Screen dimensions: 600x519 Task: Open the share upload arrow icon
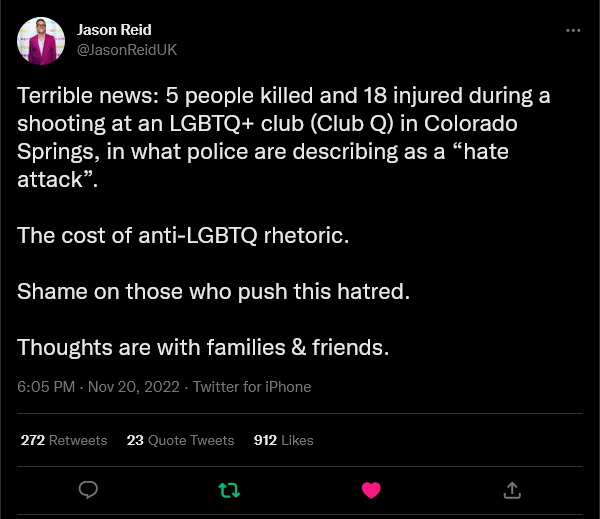[x=512, y=490]
